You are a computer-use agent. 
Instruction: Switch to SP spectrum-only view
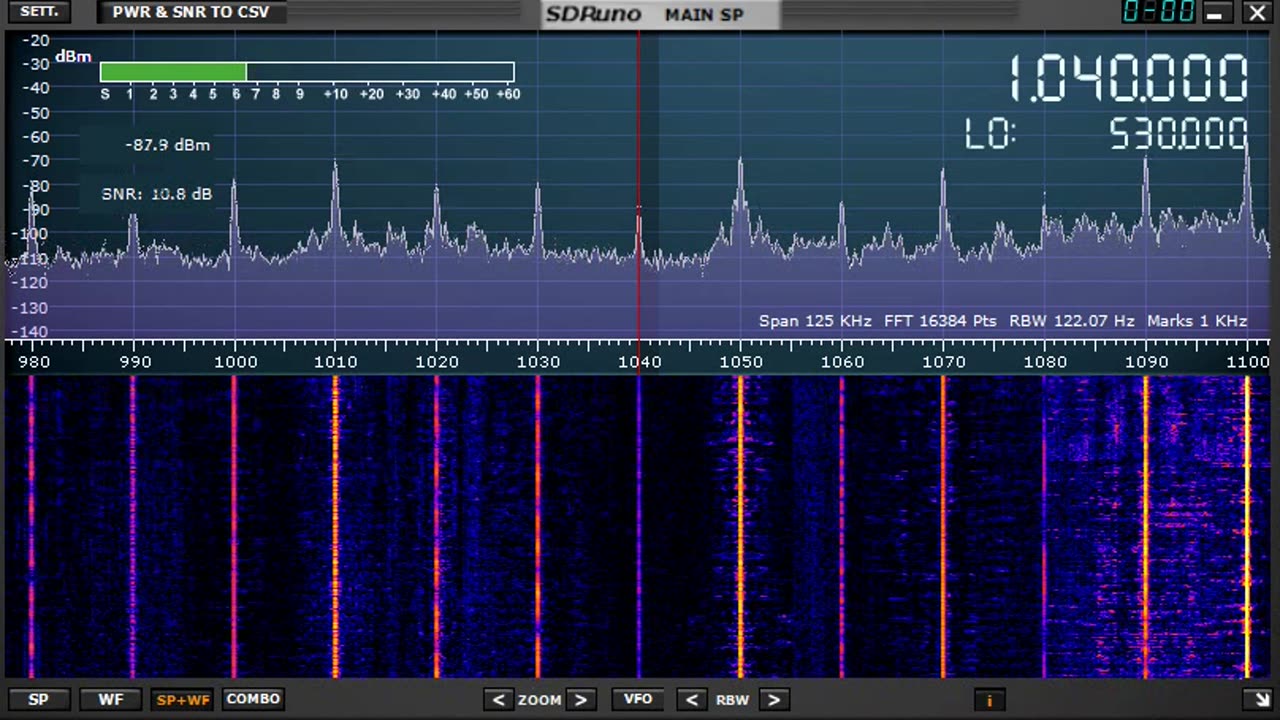tap(38, 700)
